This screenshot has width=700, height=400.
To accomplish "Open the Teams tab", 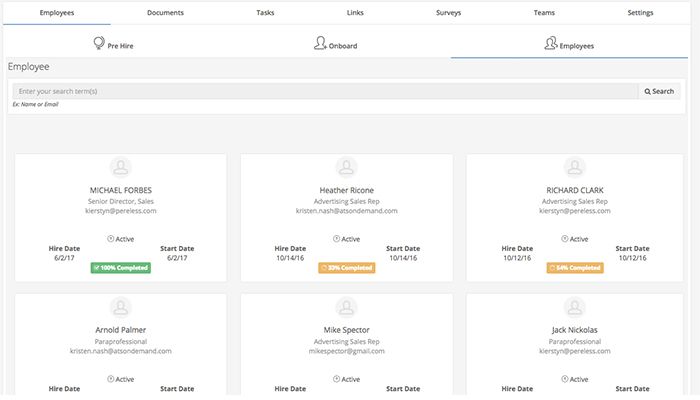I will point(545,13).
